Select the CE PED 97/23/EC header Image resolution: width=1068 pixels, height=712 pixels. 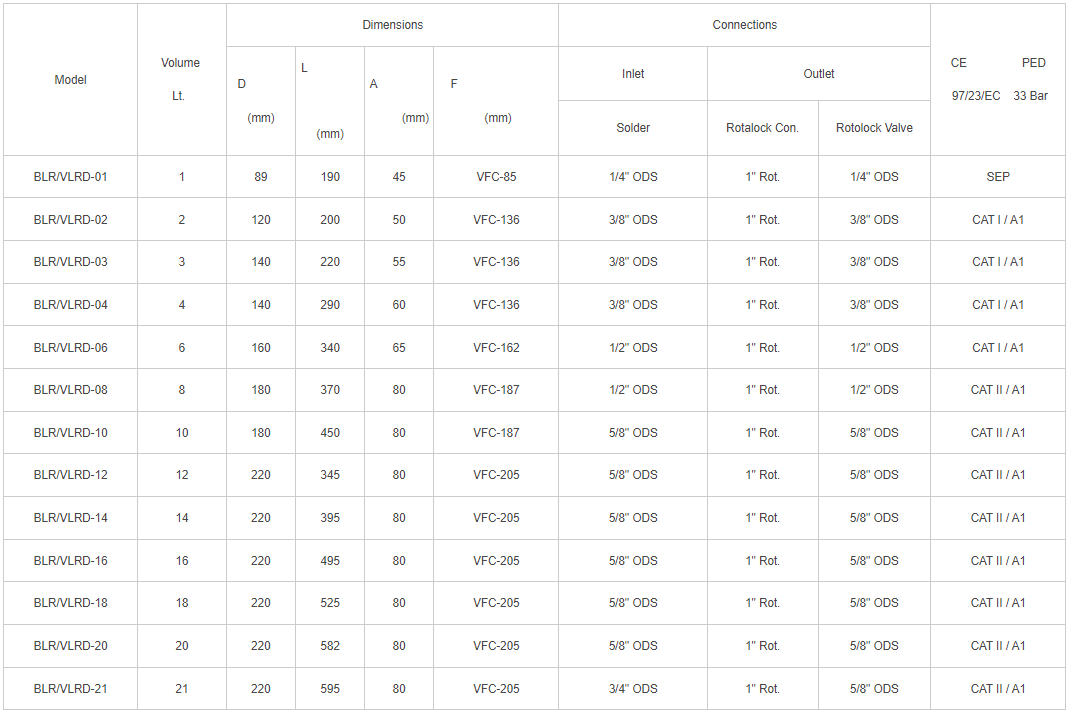click(x=998, y=80)
